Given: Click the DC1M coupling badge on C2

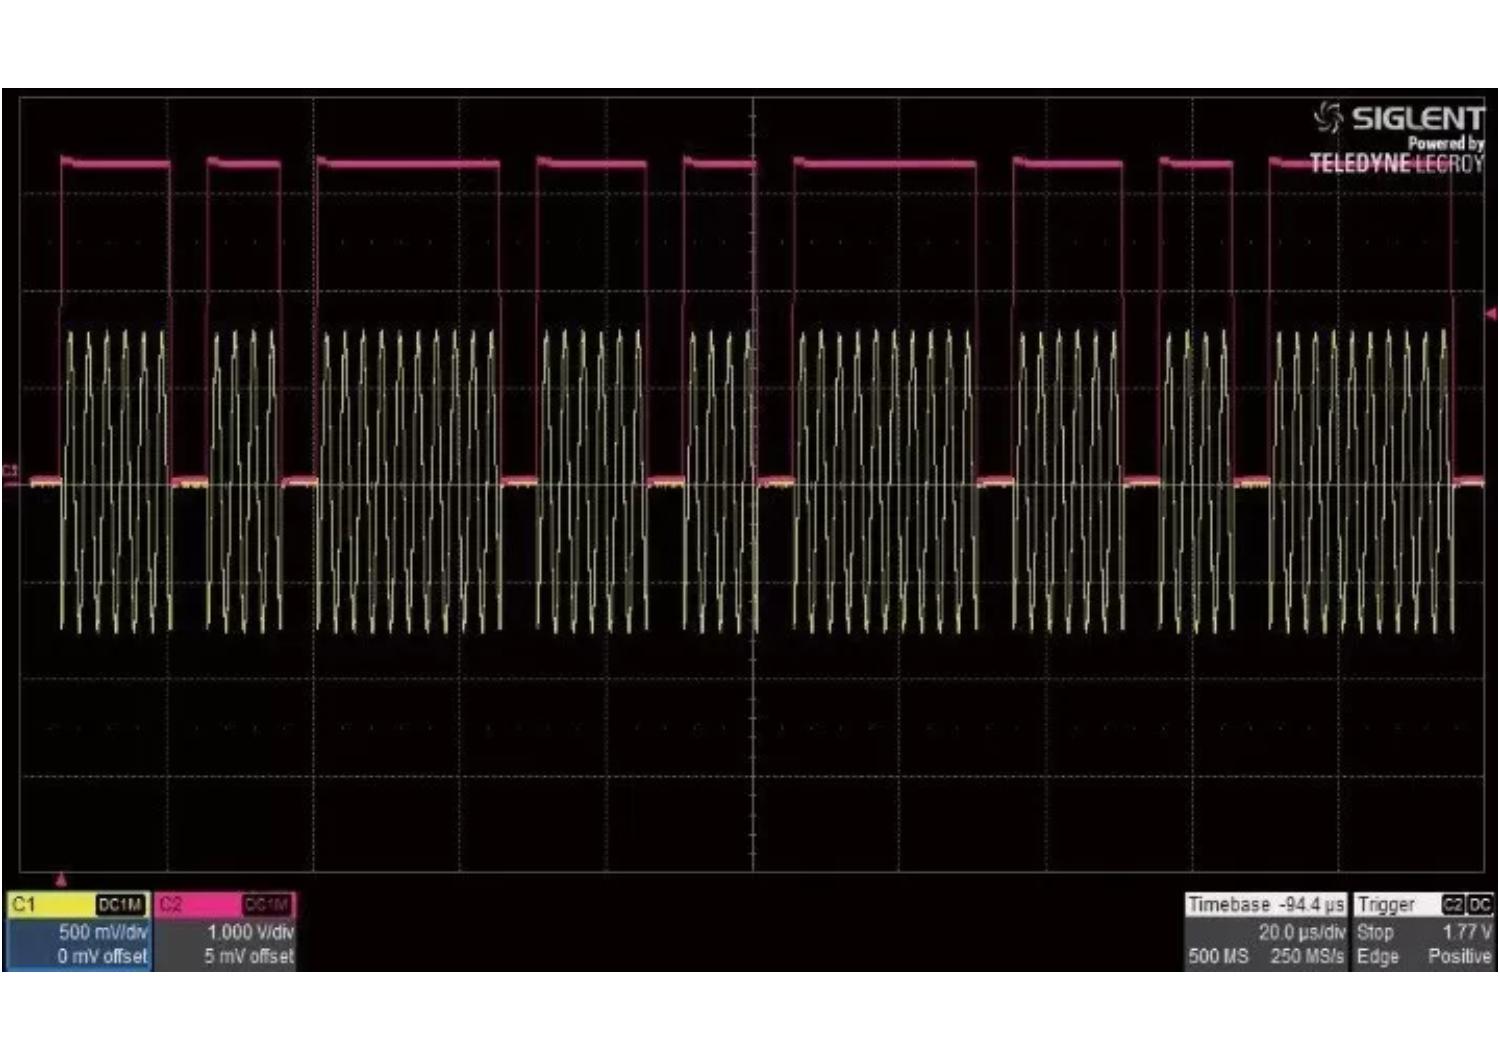Looking at the screenshot, I should [267, 905].
